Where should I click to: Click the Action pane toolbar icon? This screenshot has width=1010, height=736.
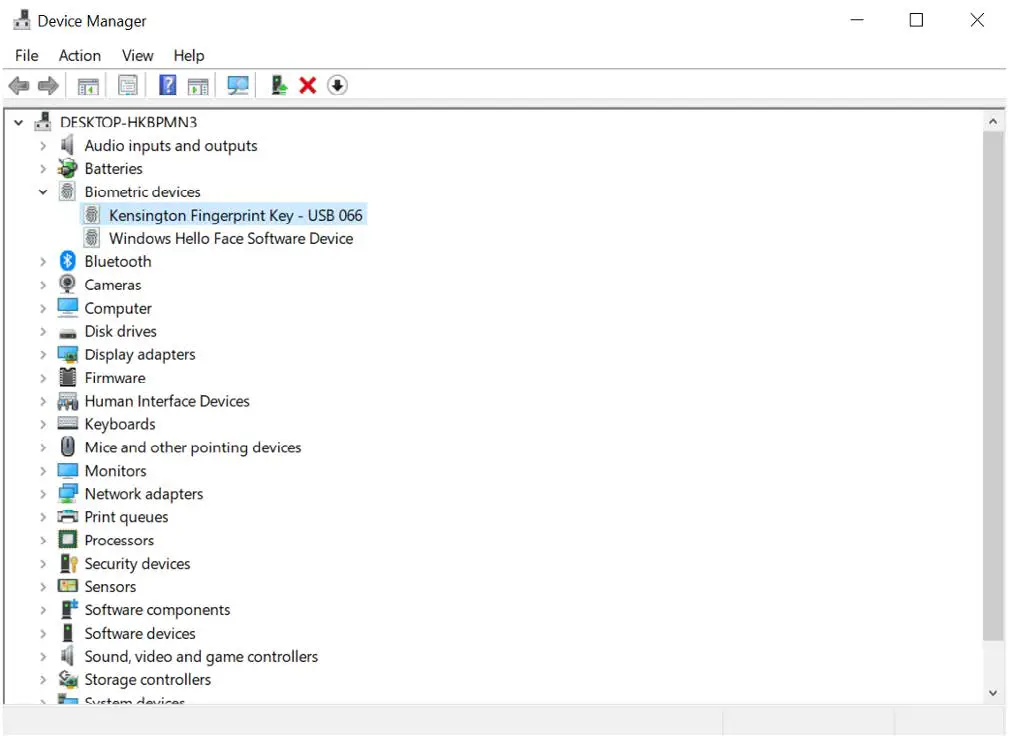[198, 85]
